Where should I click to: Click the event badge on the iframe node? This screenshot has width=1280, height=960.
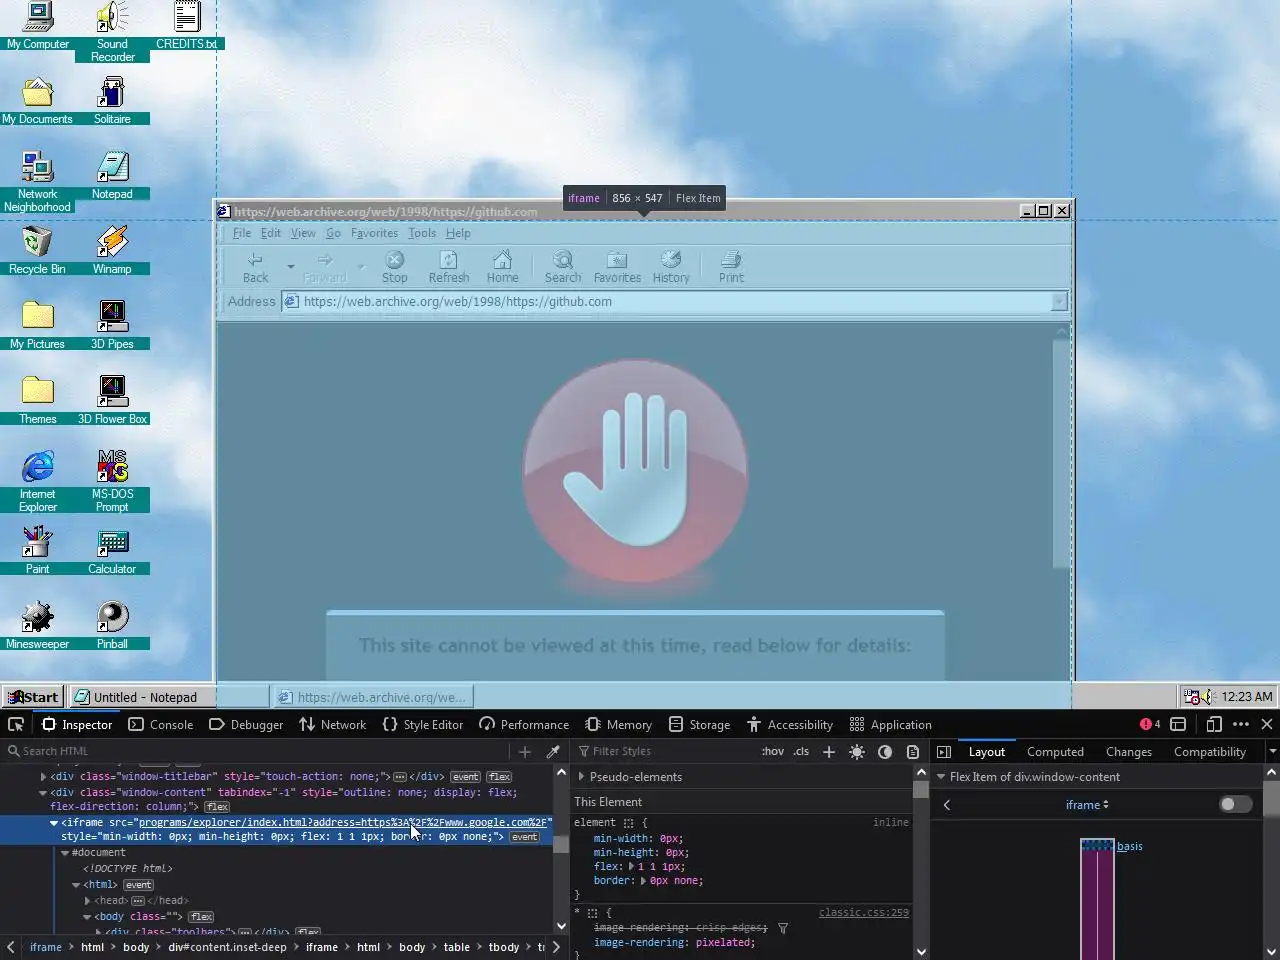click(525, 837)
